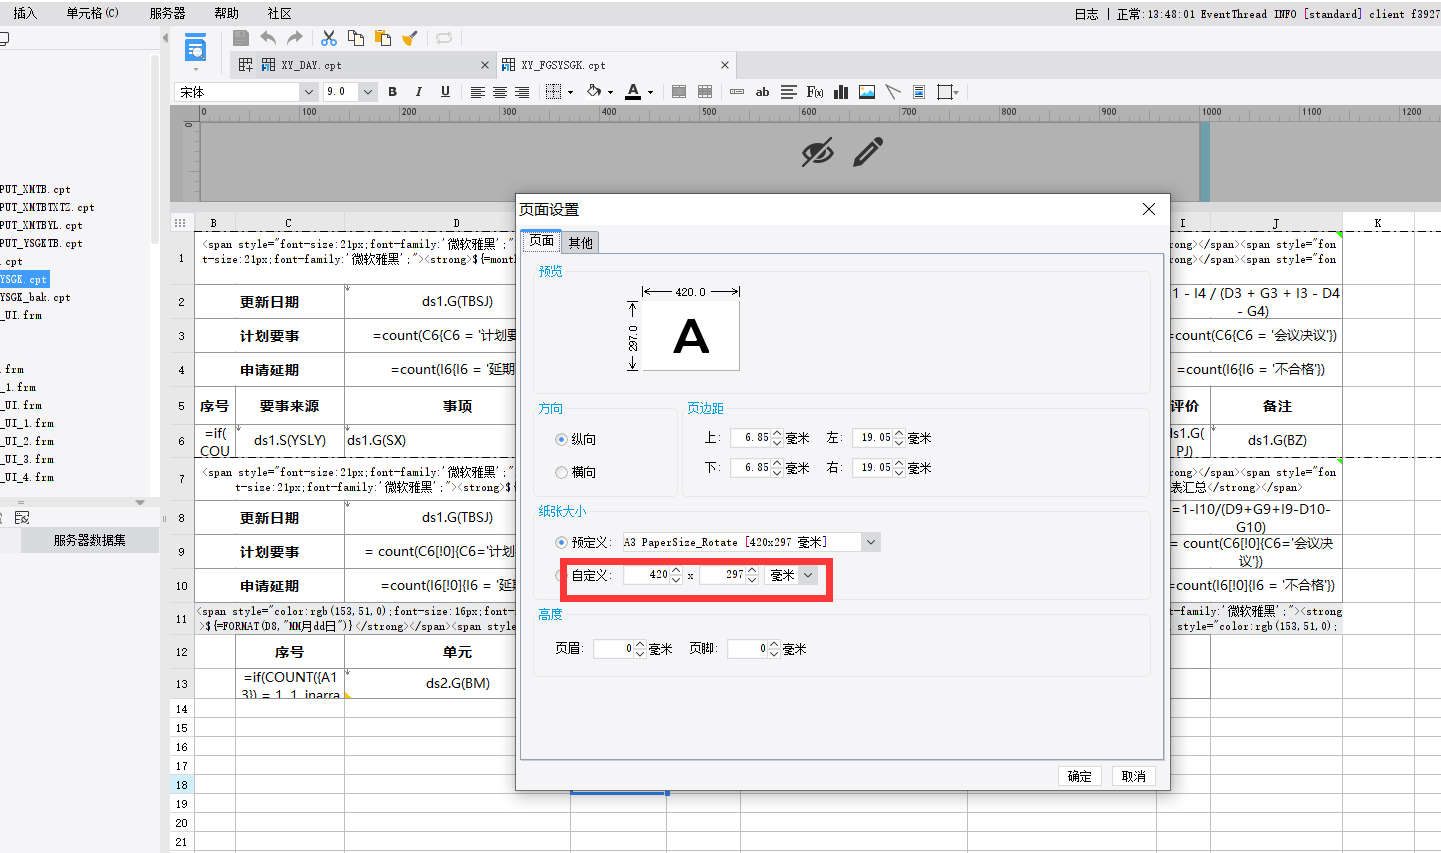
Task: Click the pencil edit icon in header area
Action: 868,152
